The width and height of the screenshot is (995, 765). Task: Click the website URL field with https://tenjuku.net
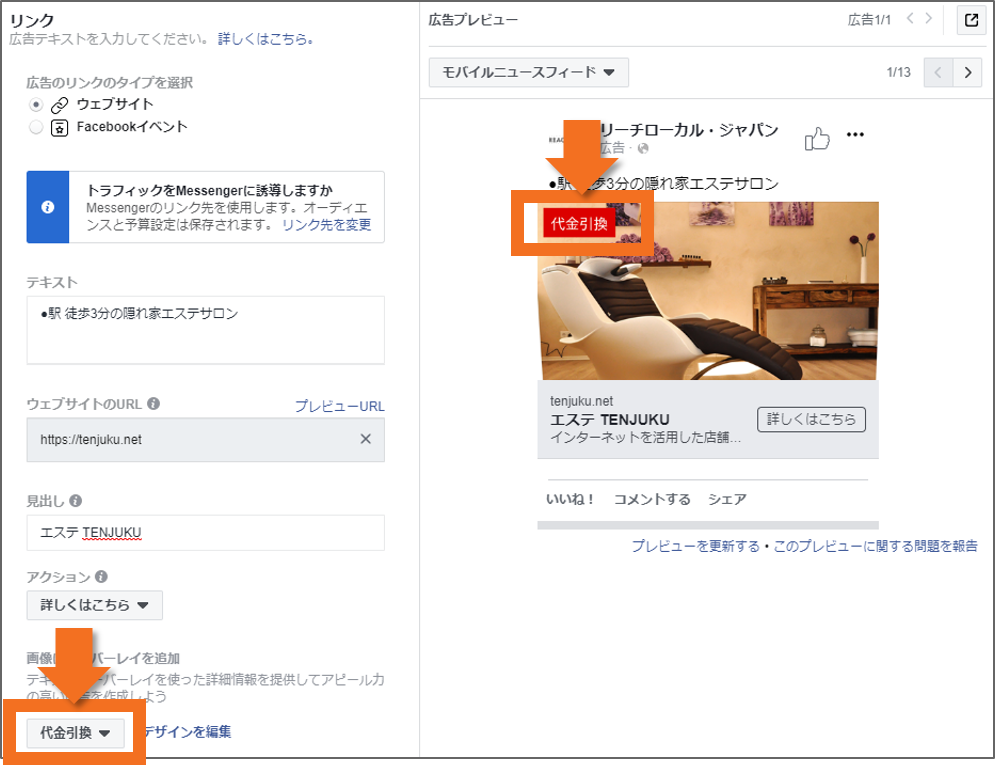pos(206,440)
